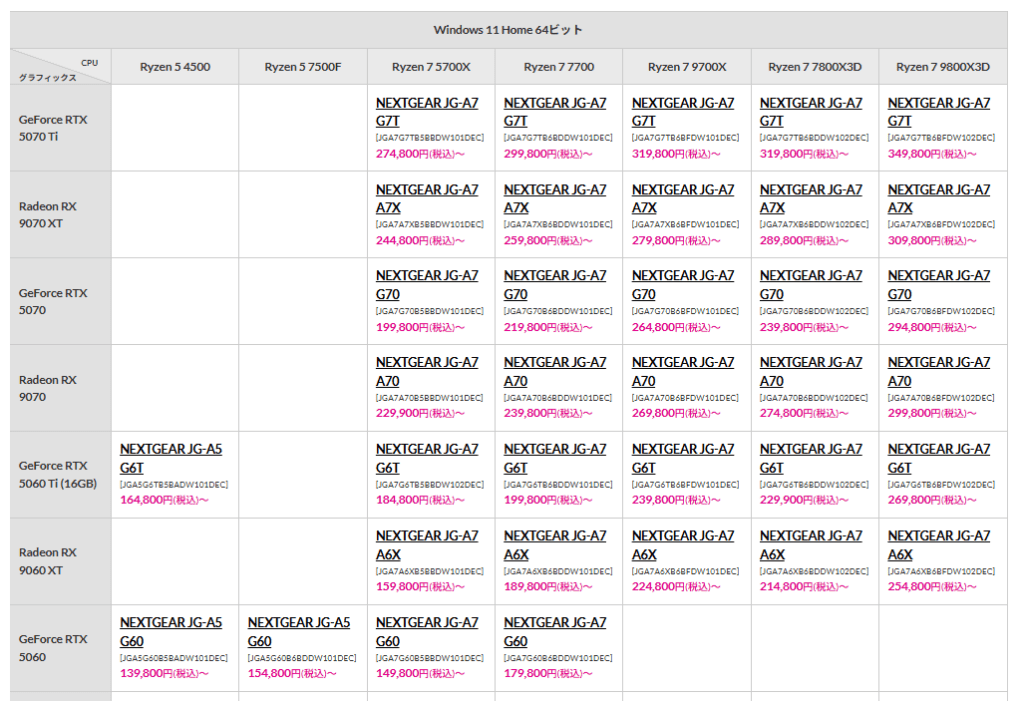Click the JG-A7A70 link priced 299,800円

[x=938, y=371]
